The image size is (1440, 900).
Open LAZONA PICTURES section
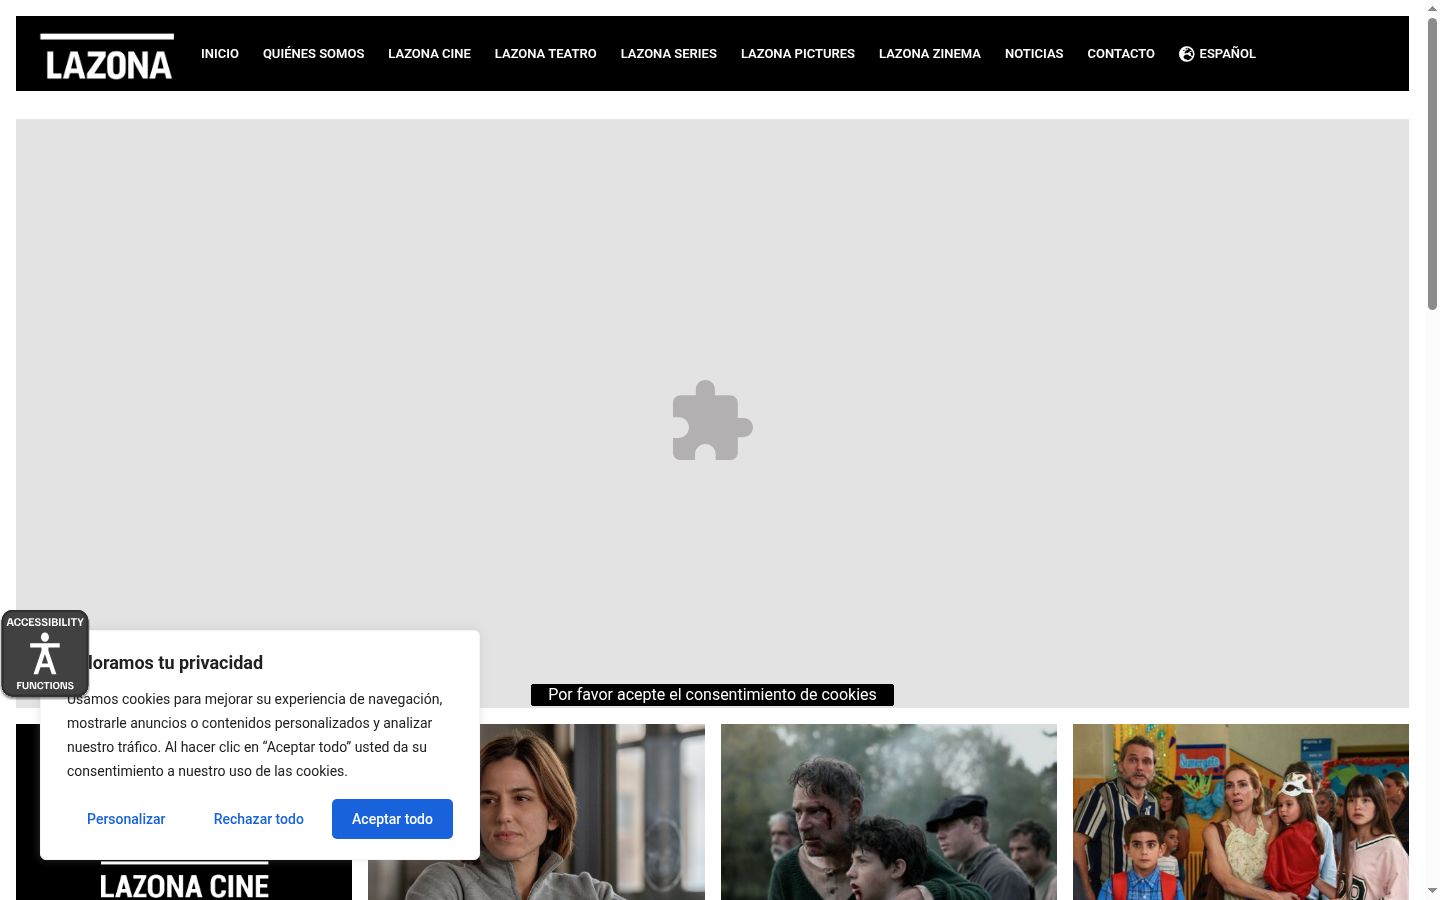tap(797, 54)
